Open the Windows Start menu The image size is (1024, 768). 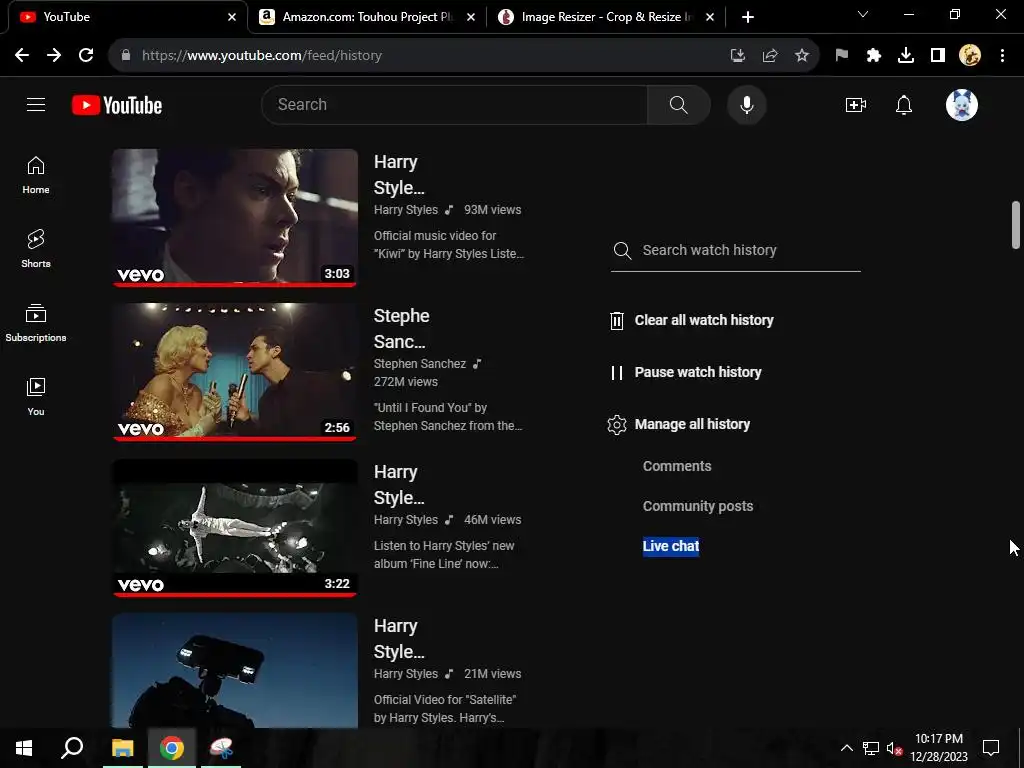[x=24, y=748]
